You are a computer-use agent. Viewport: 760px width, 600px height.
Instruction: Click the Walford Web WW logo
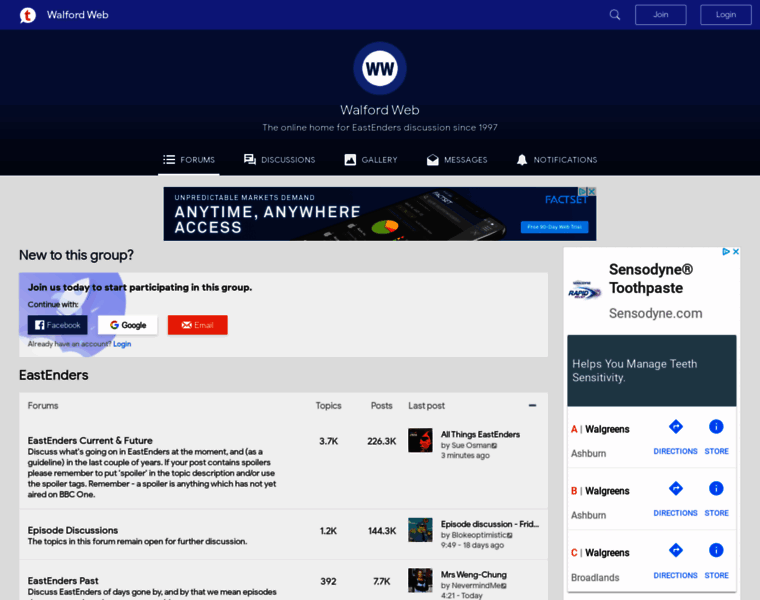click(x=380, y=68)
